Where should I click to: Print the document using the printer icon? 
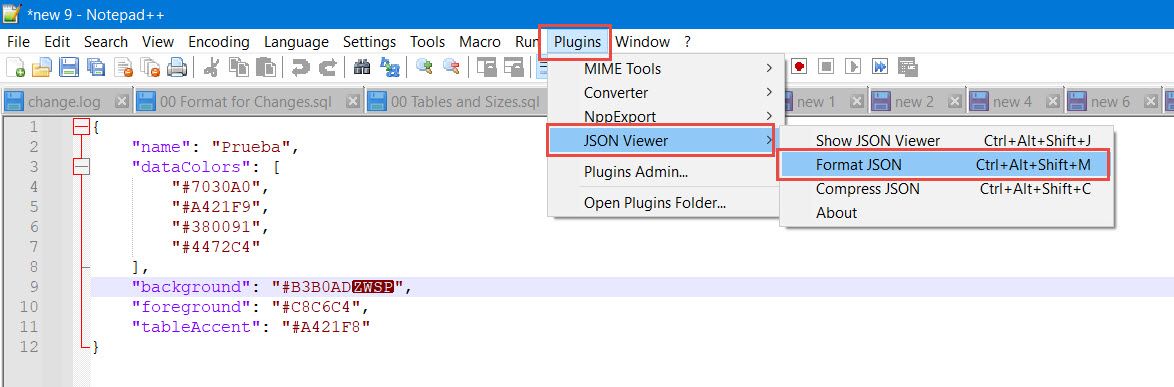pos(177,67)
